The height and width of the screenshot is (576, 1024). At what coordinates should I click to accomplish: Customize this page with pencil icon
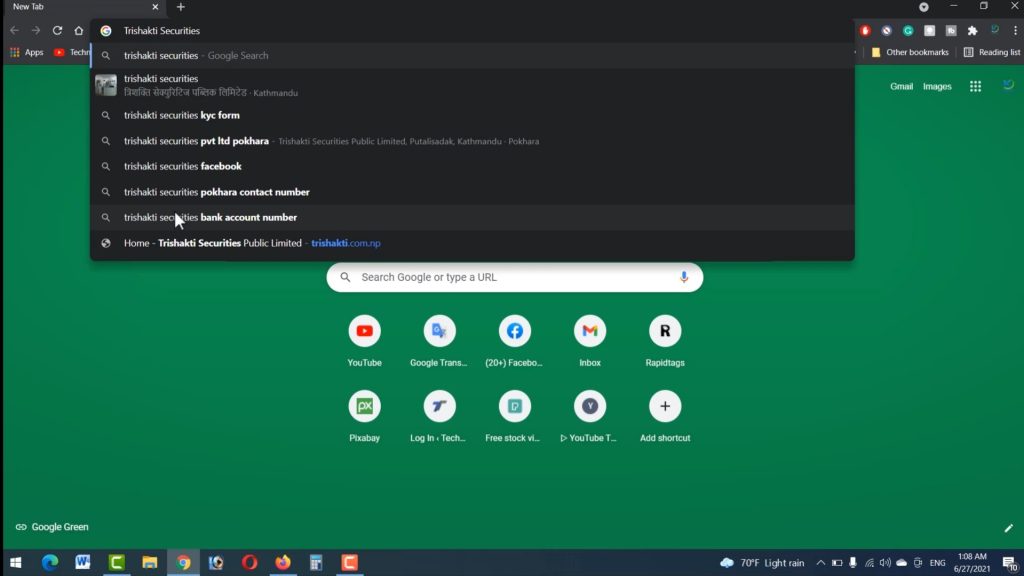[x=1008, y=528]
